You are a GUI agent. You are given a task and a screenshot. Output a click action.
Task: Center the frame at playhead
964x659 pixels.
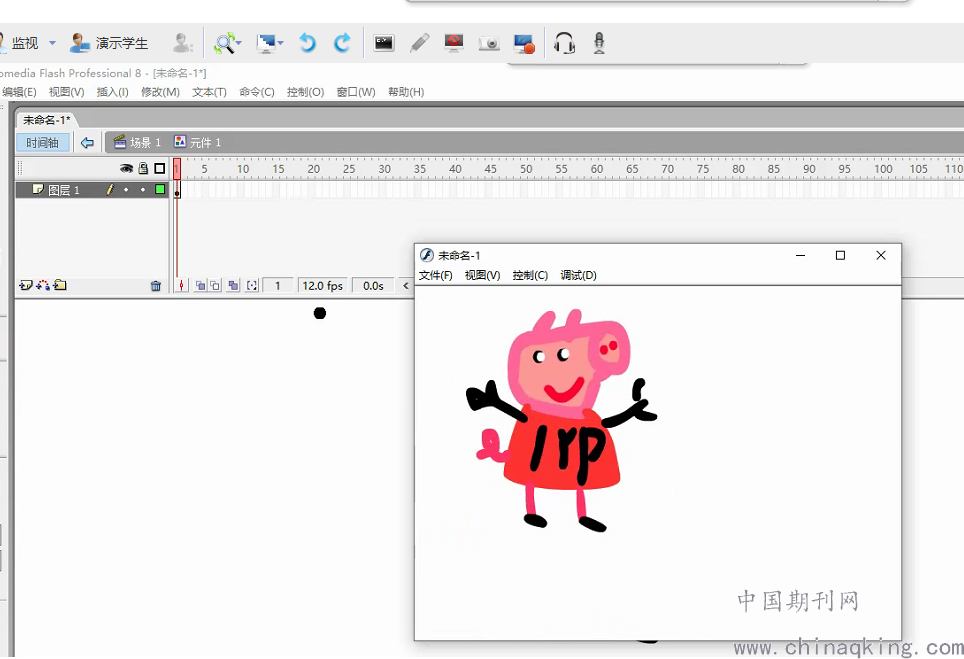click(181, 286)
